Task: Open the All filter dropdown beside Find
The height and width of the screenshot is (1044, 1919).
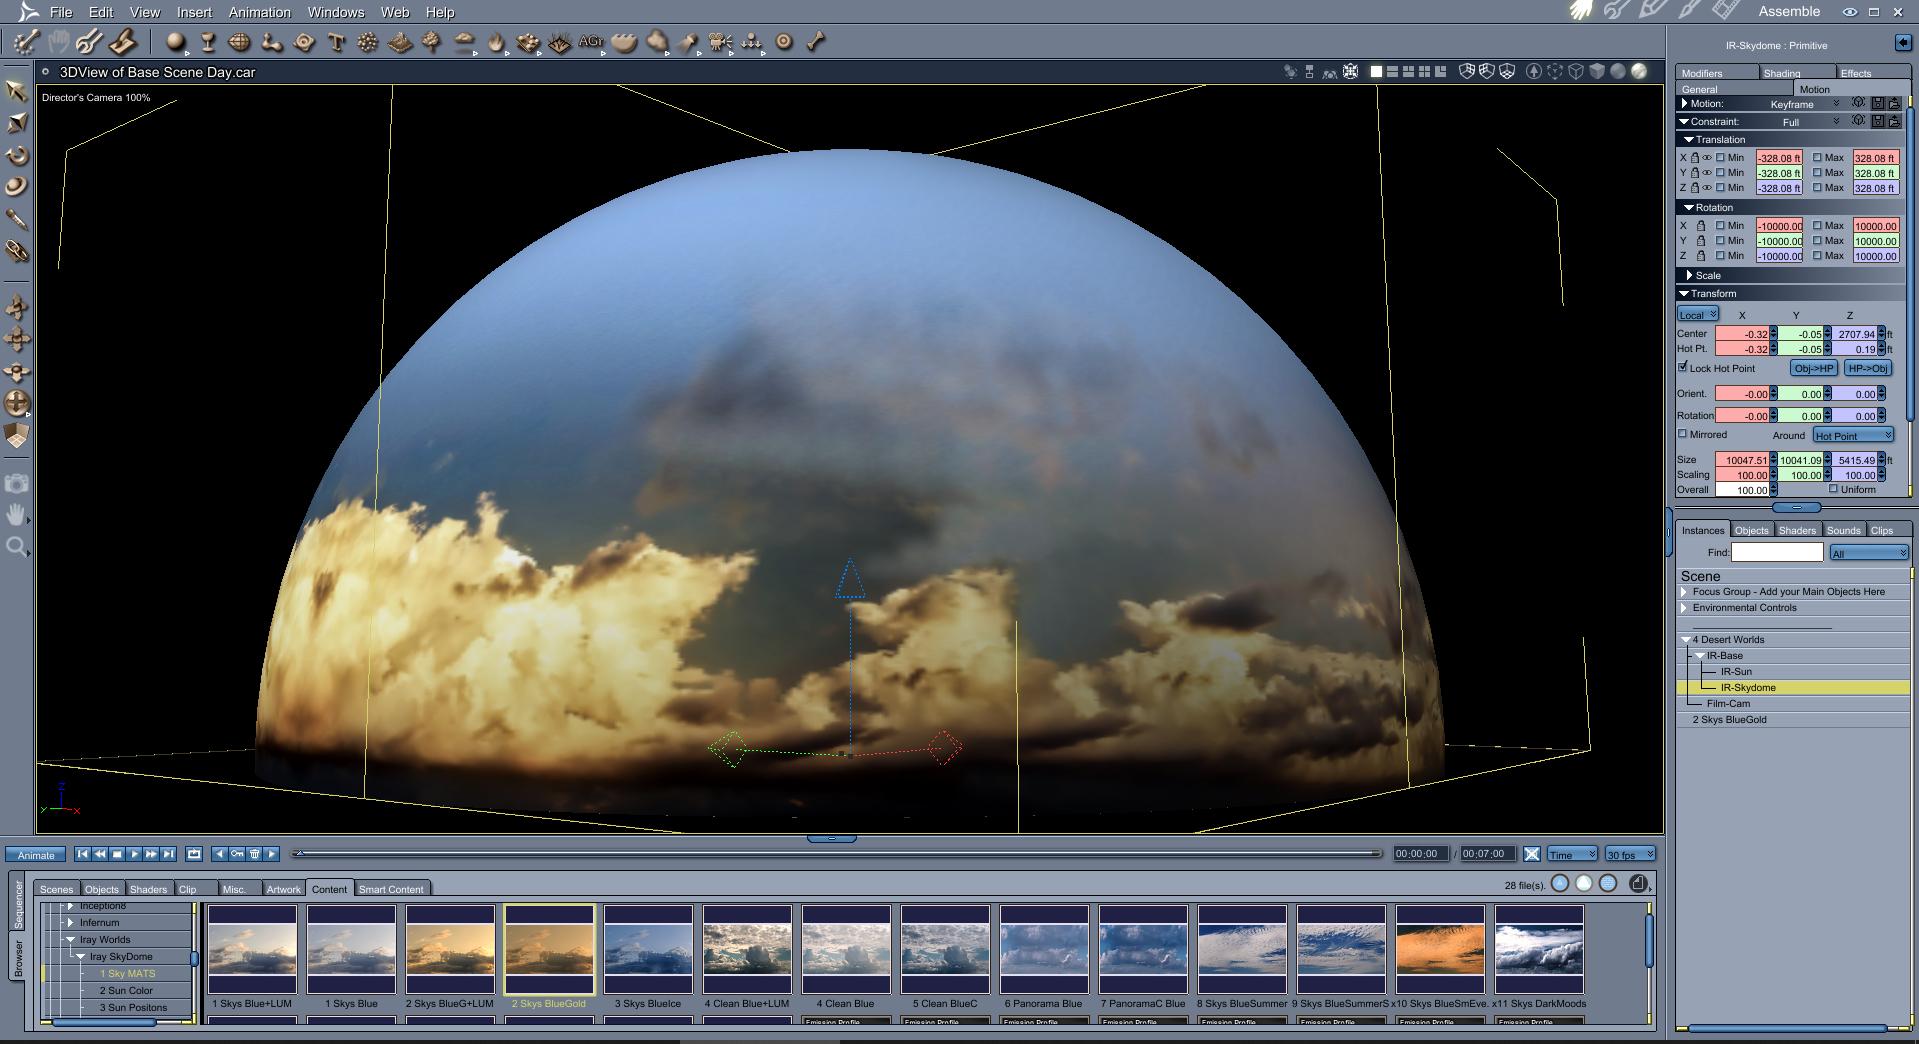Action: point(1868,553)
